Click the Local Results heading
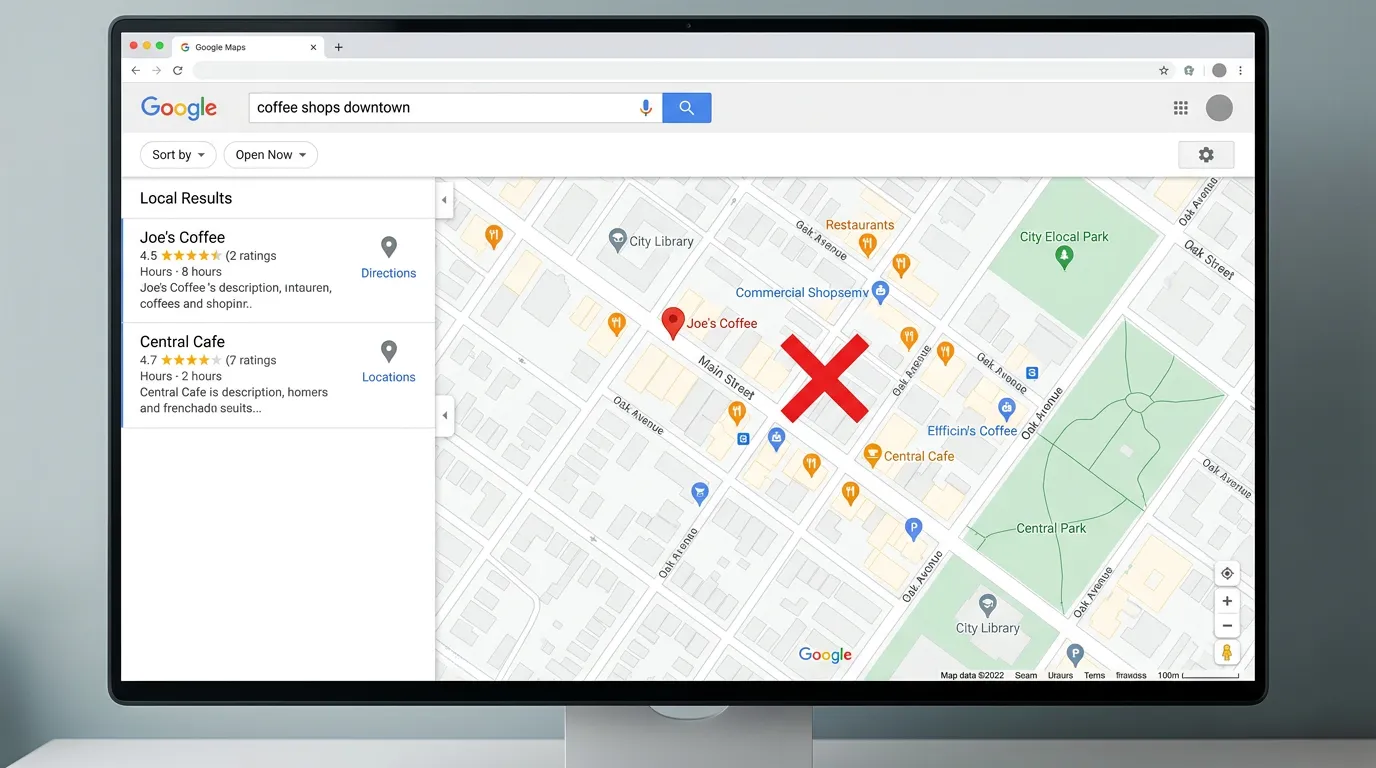This screenshot has height=768, width=1376. pyautogui.click(x=186, y=198)
